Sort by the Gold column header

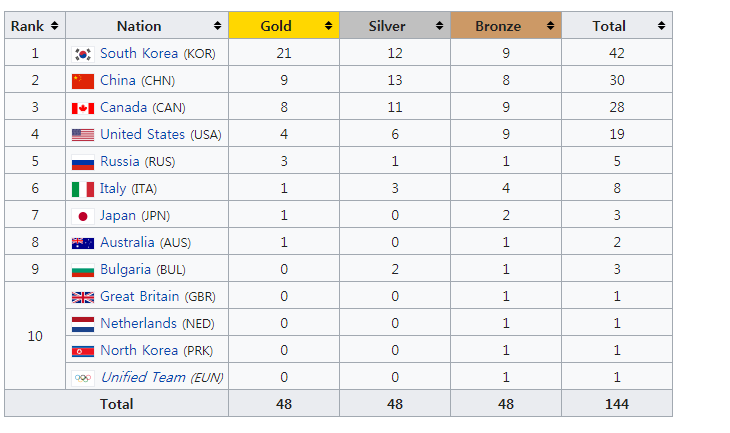(x=283, y=26)
